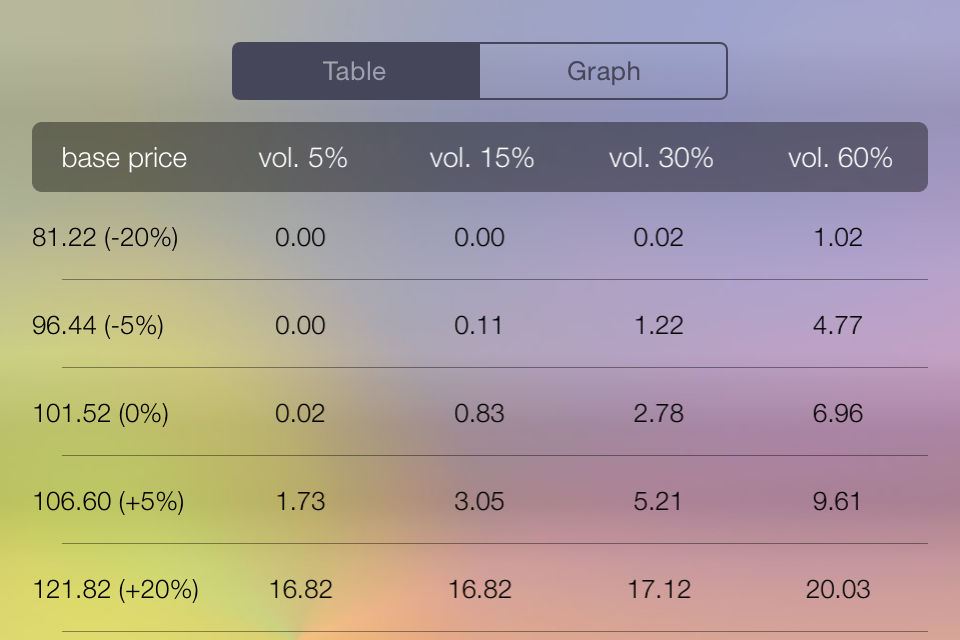Screen dimensions: 960x640
Task: Switch to the Graph tab
Action: coord(603,71)
